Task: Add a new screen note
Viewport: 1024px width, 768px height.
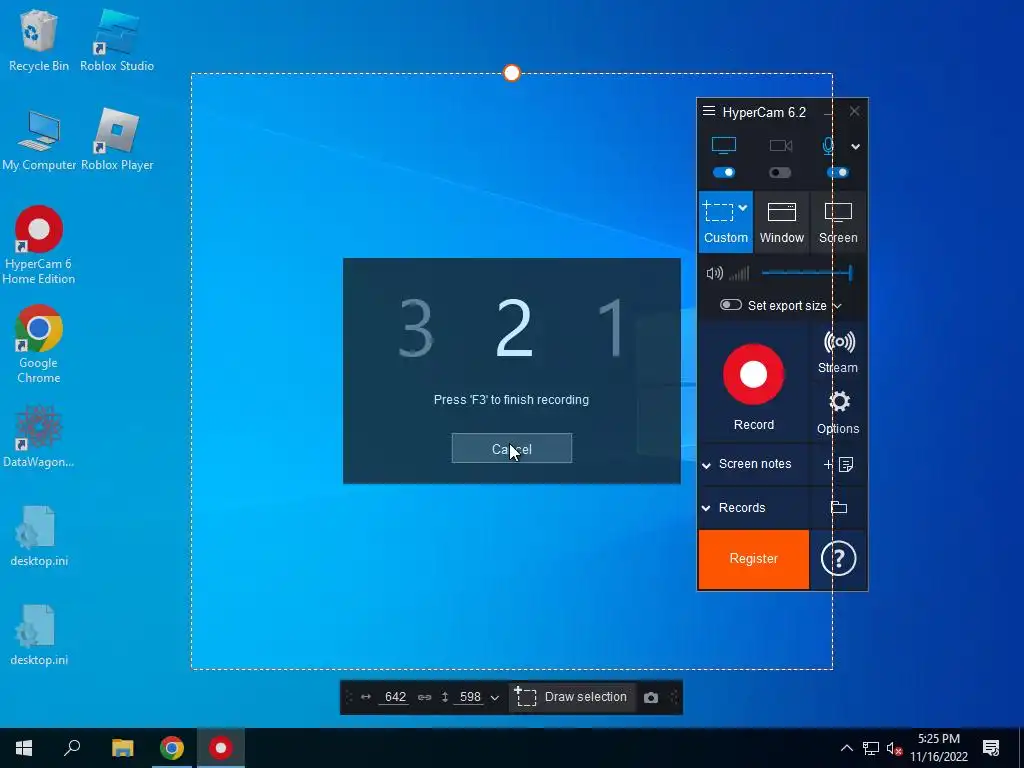Action: pyautogui.click(x=838, y=464)
